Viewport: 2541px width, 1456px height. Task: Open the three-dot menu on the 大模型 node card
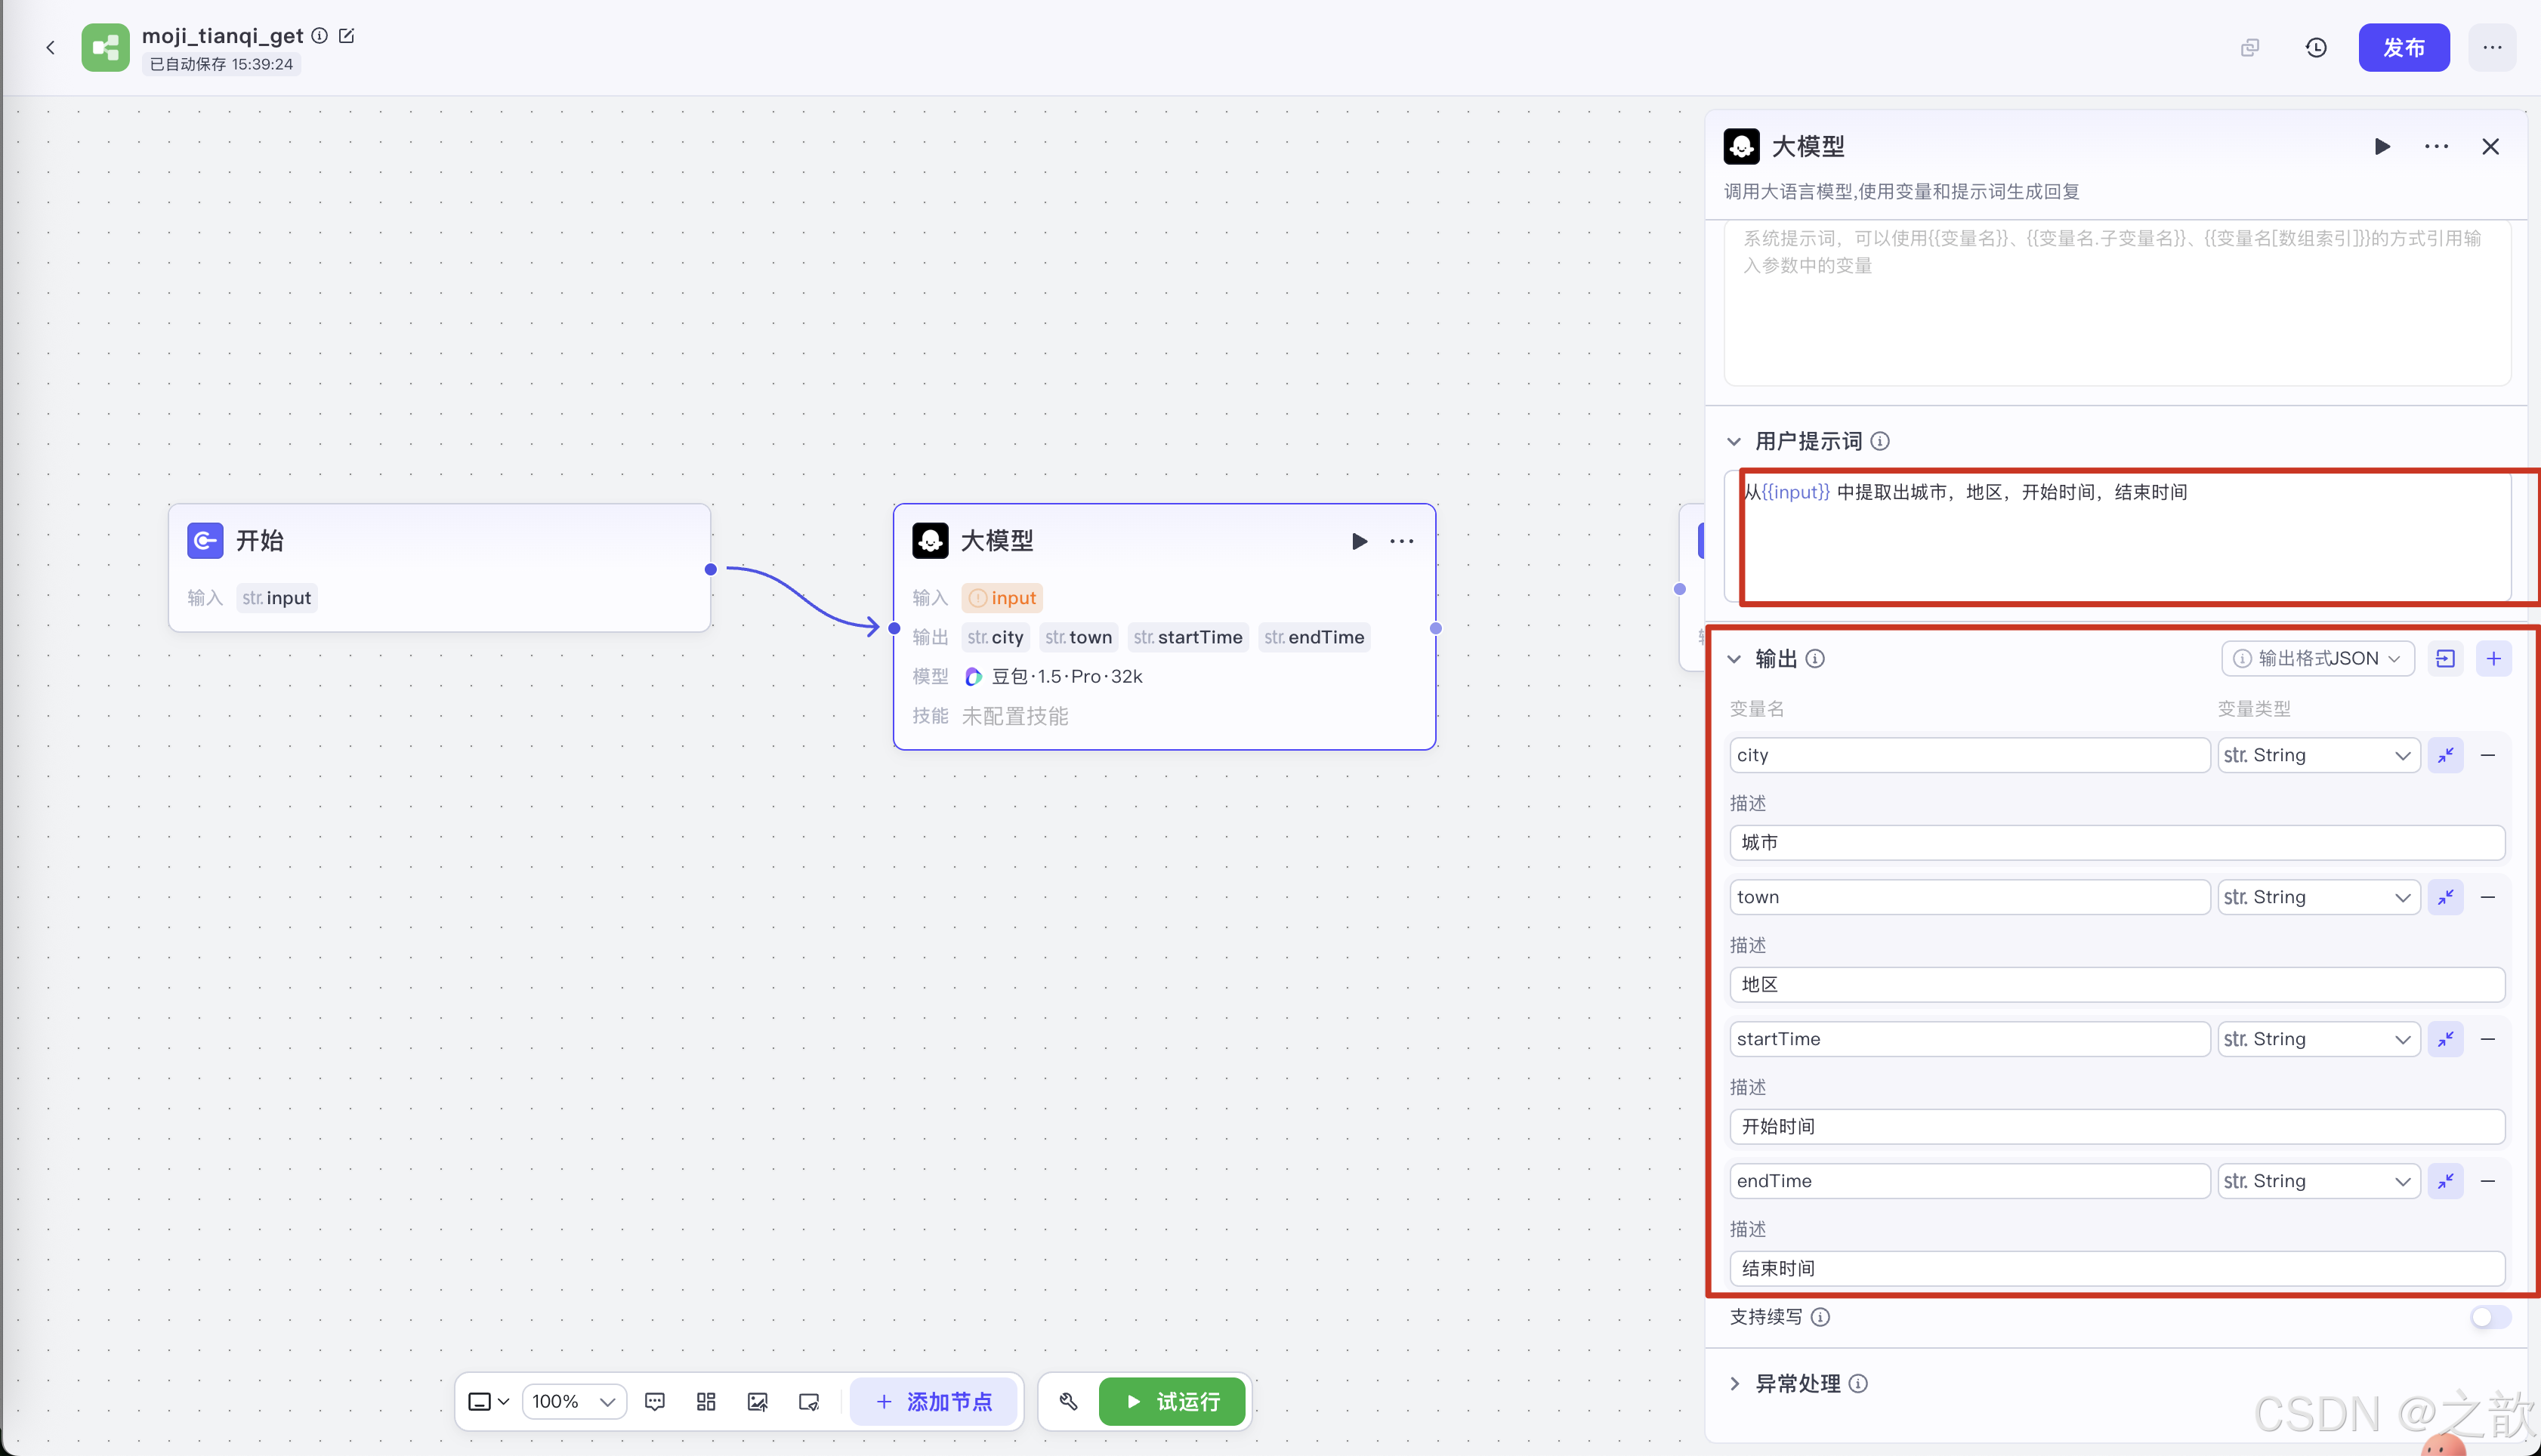pos(1401,541)
